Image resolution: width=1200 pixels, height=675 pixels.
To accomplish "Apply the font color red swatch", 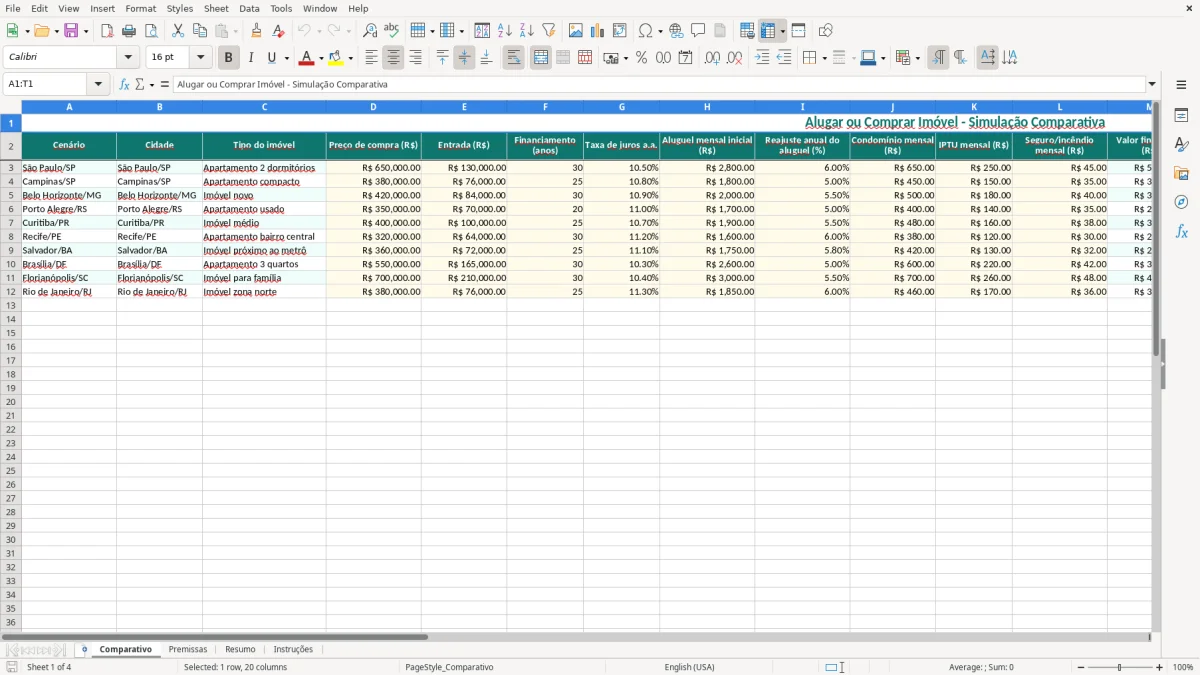I will click(x=307, y=58).
